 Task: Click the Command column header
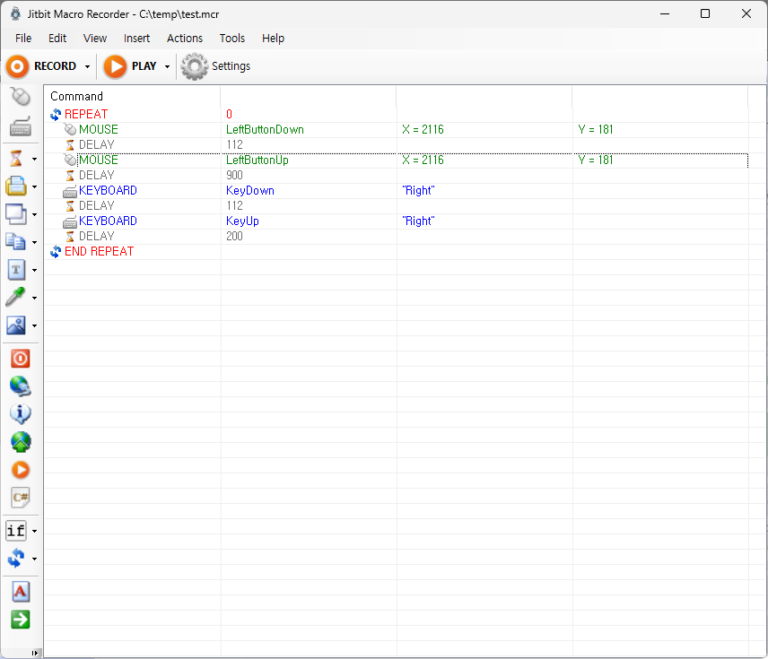(x=132, y=96)
